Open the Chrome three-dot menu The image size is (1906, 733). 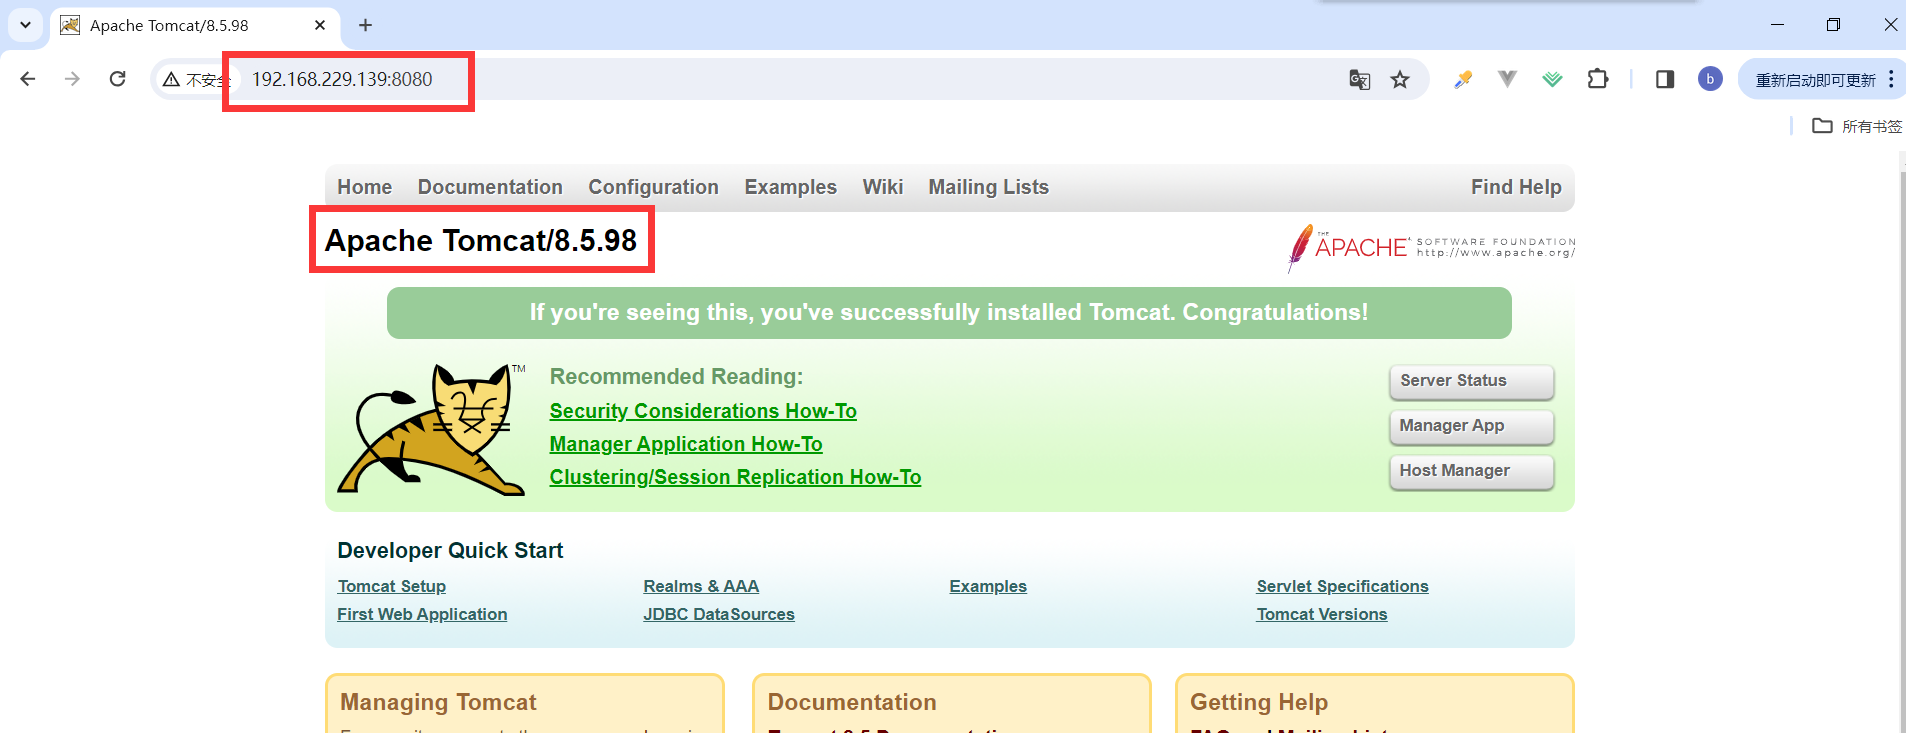[x=1891, y=79]
